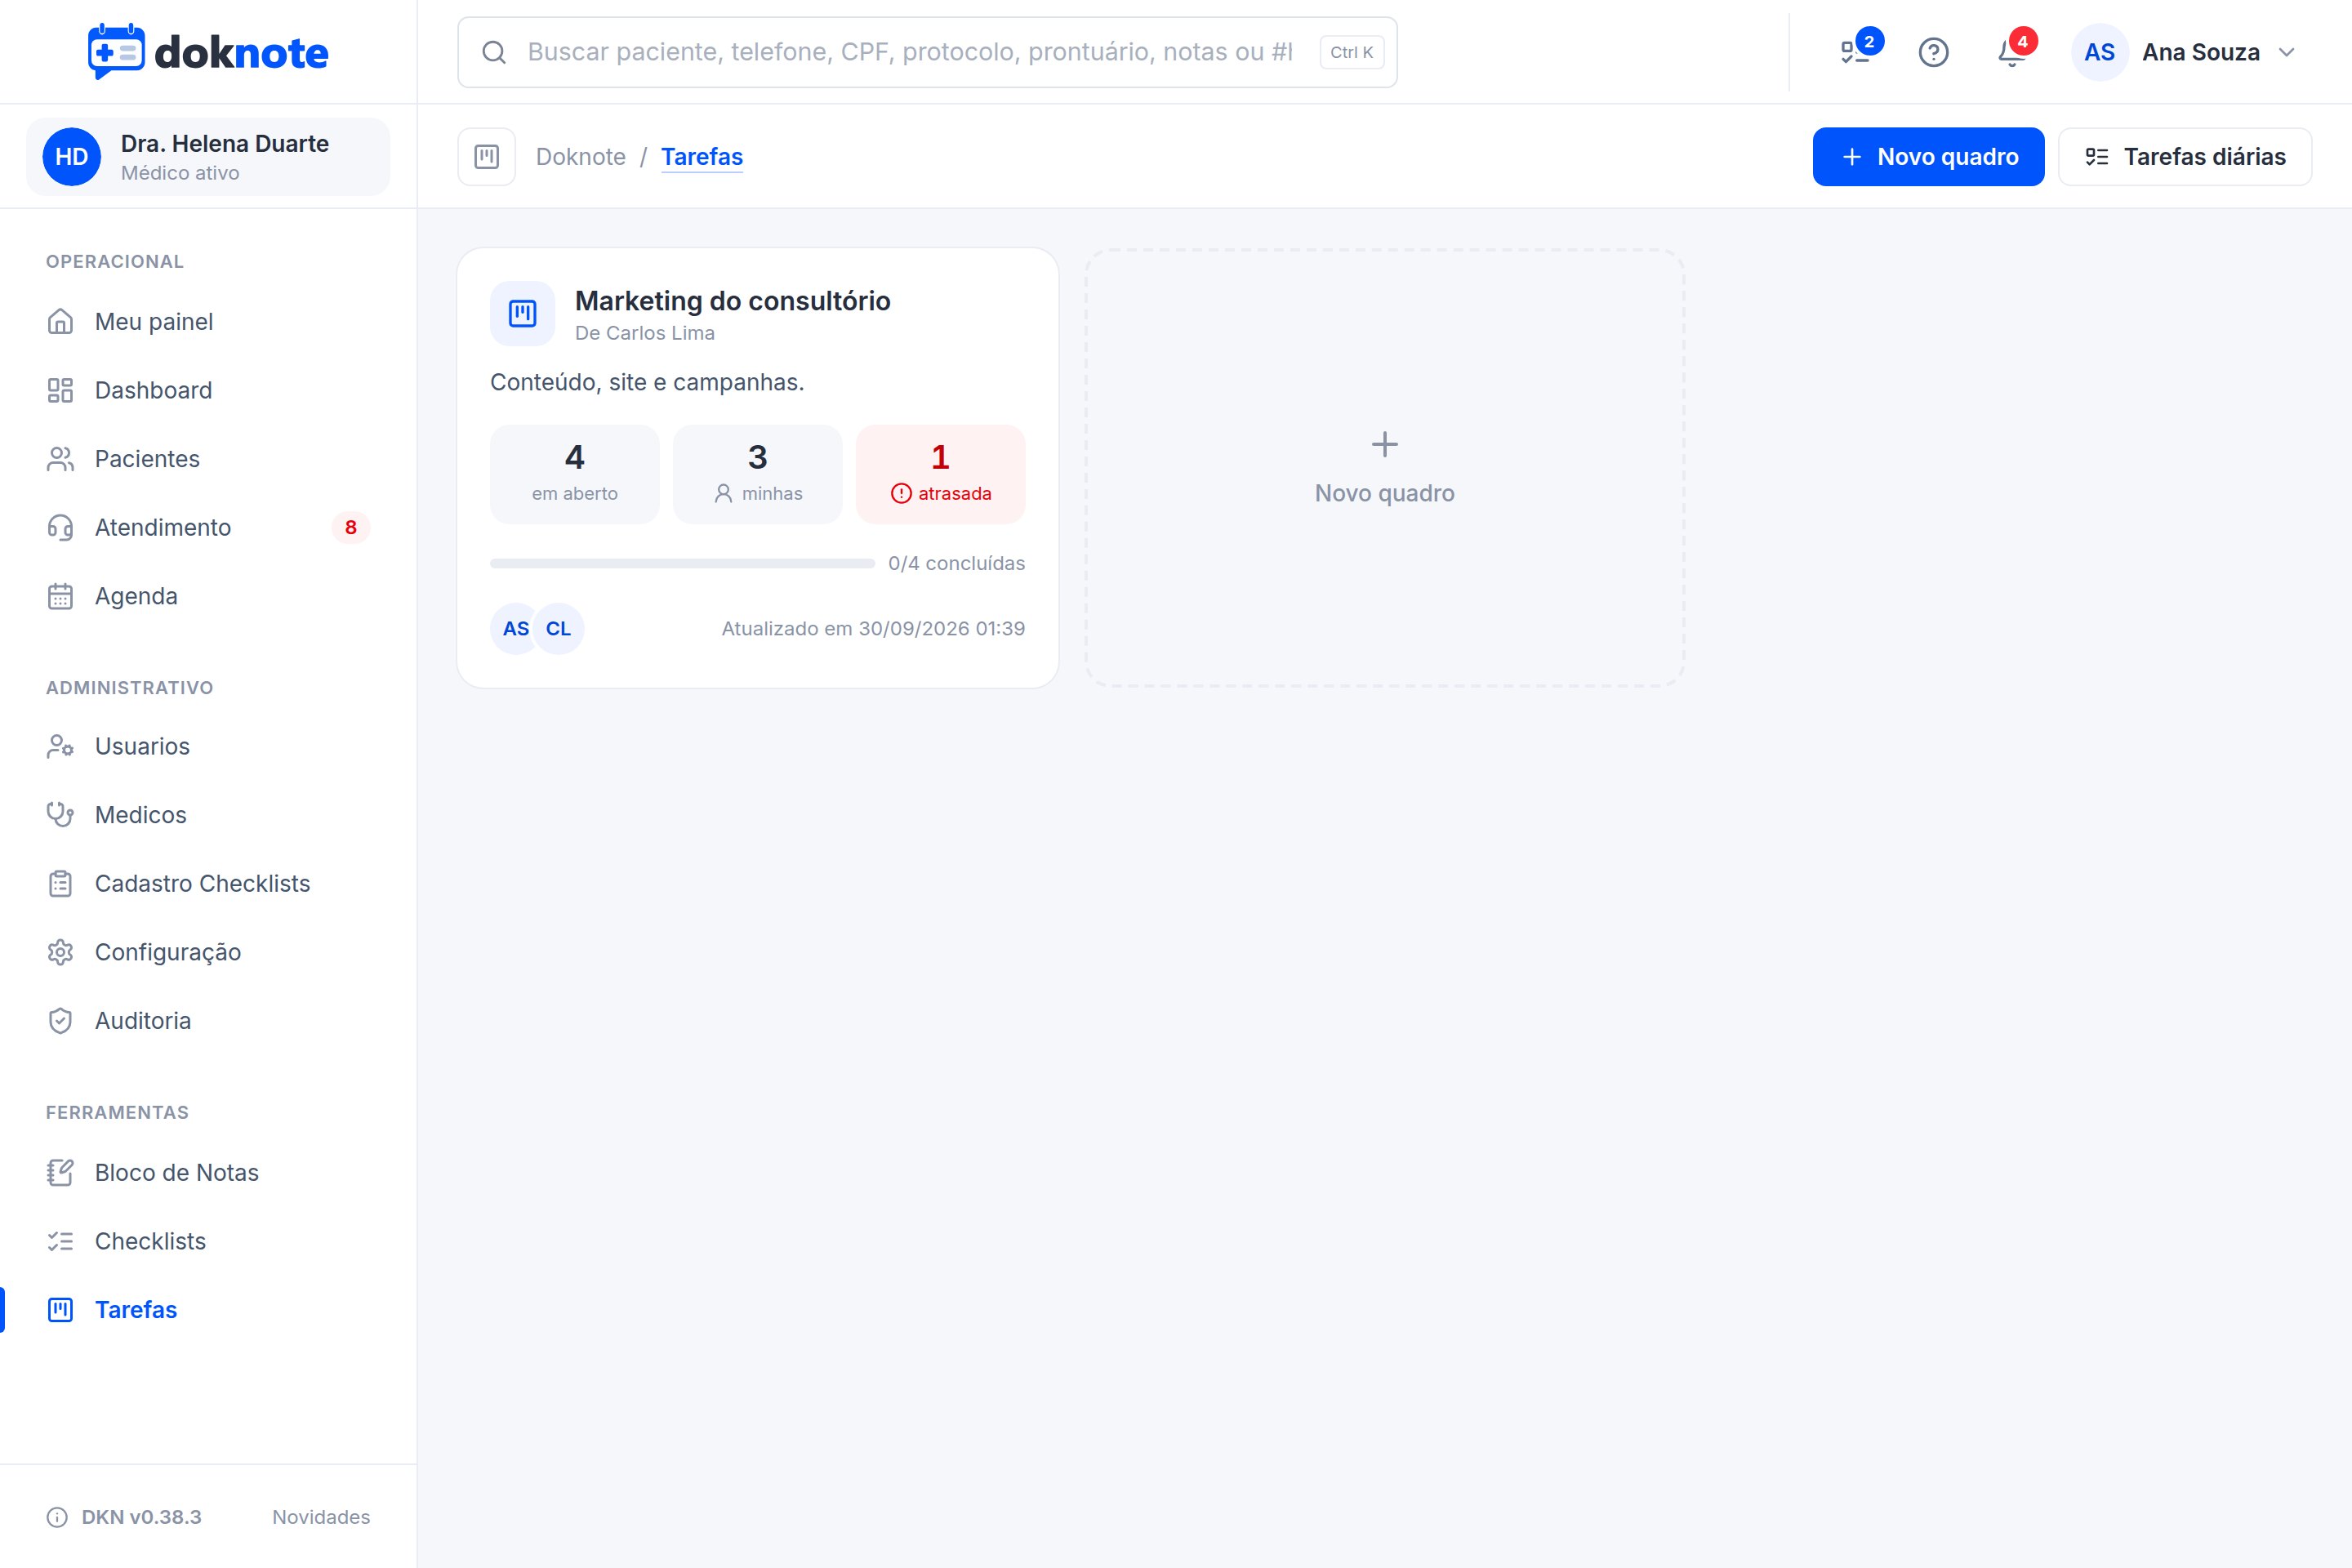Click the Usuarios user-gear icon
Screen dimensions: 2352x1568
click(x=60, y=746)
